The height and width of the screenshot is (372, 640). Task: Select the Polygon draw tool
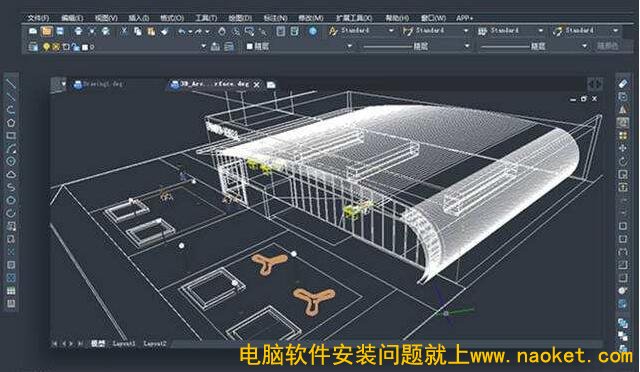point(11,122)
